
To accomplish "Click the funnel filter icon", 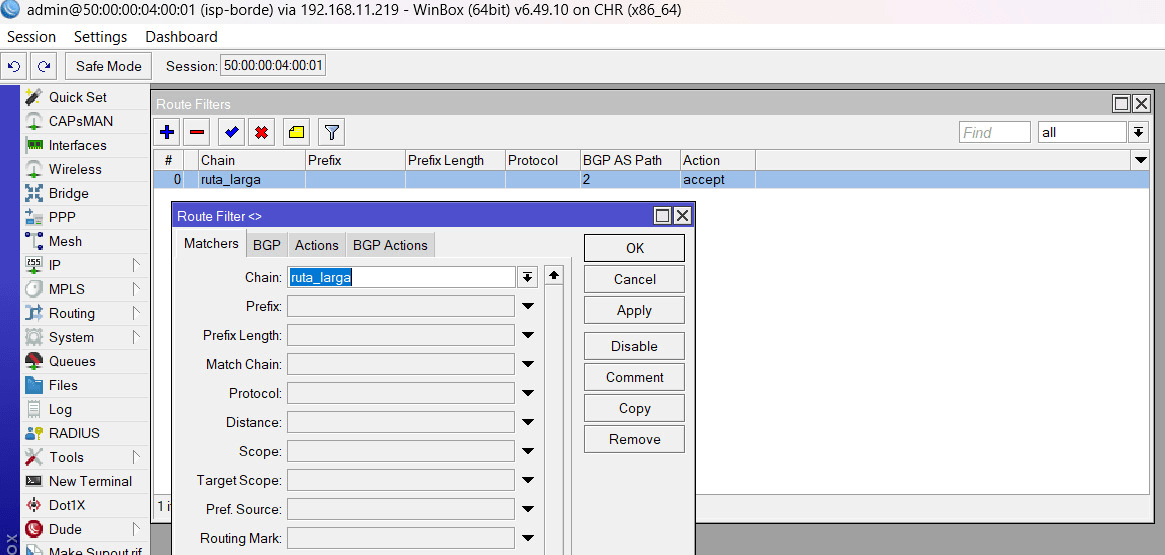I will [x=331, y=133].
